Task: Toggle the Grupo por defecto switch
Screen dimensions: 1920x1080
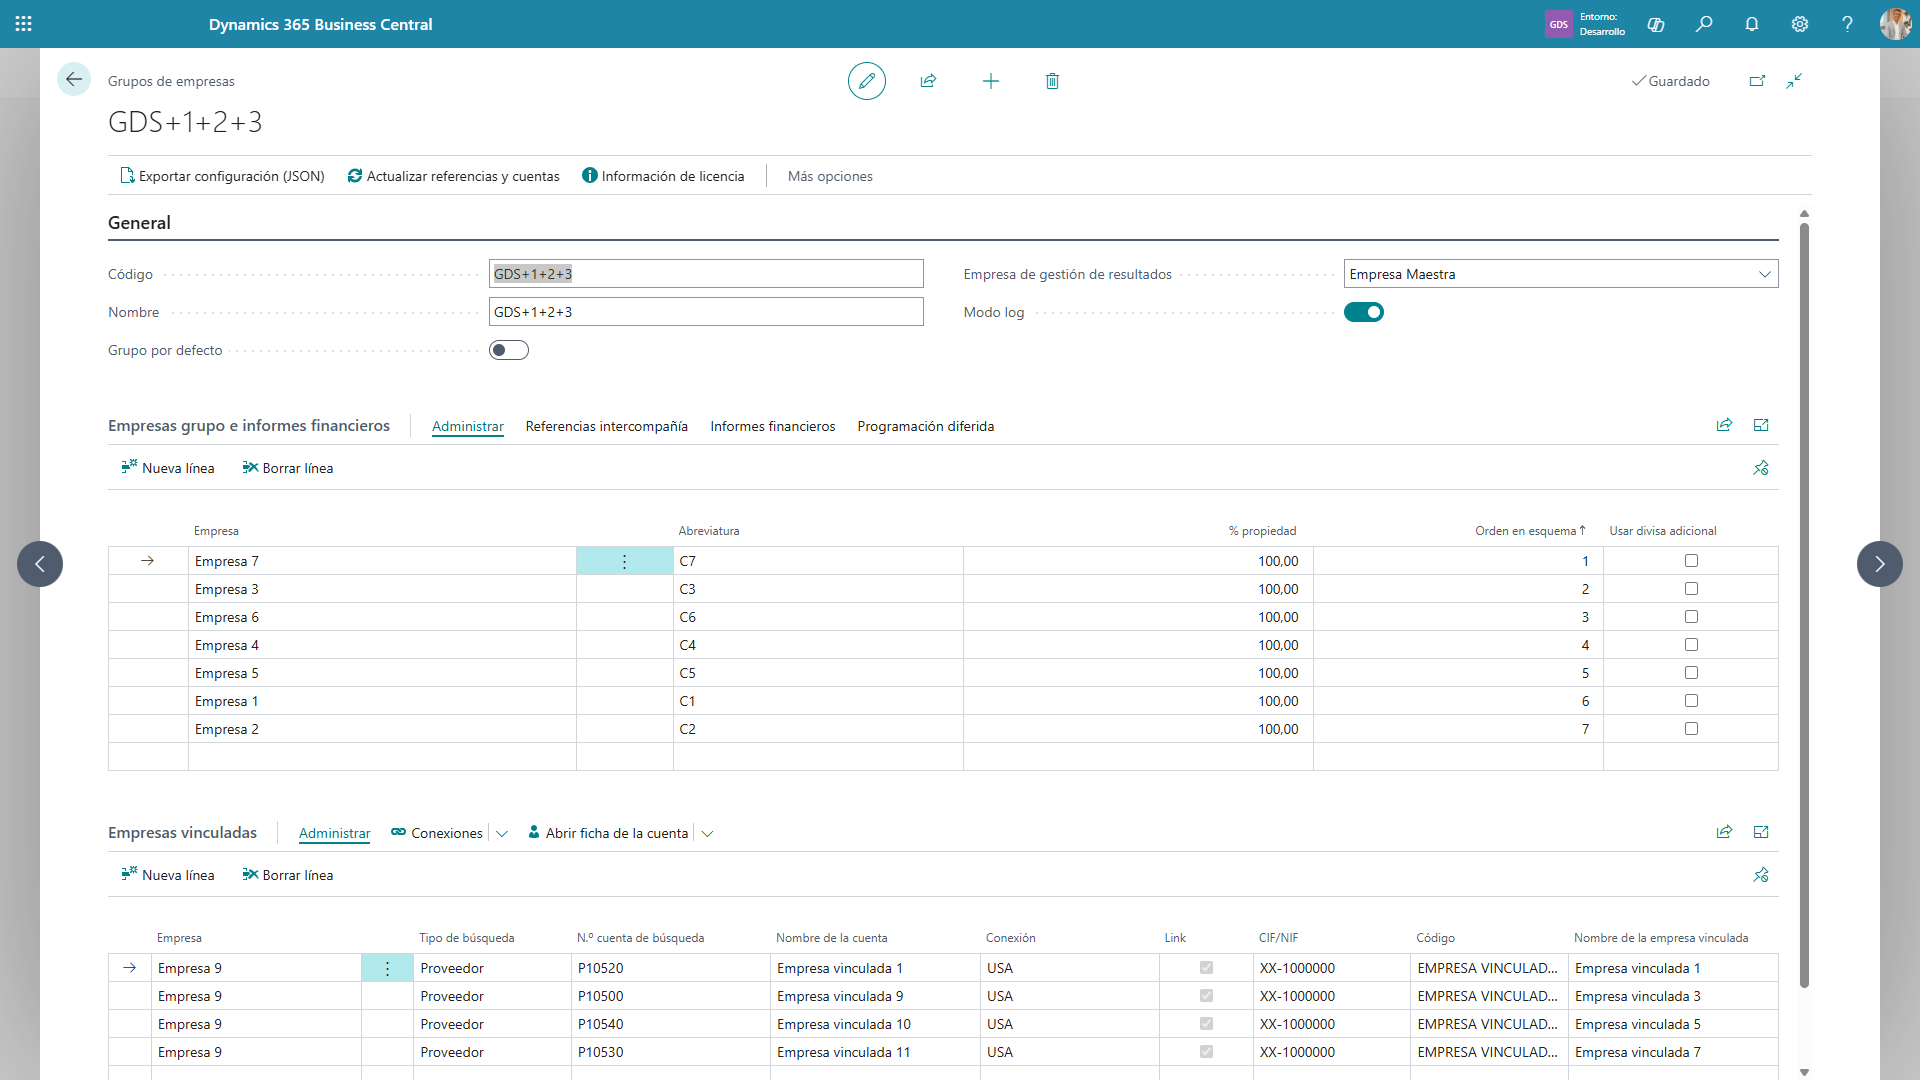Action: point(509,350)
